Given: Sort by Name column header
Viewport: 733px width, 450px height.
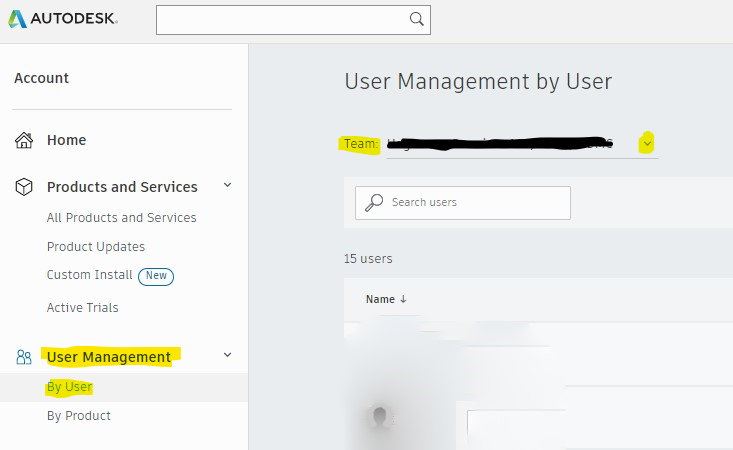Looking at the screenshot, I should pyautogui.click(x=380, y=300).
